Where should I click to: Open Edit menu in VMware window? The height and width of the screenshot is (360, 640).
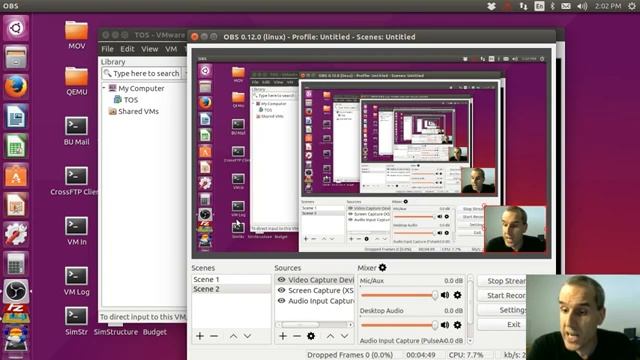tap(127, 49)
